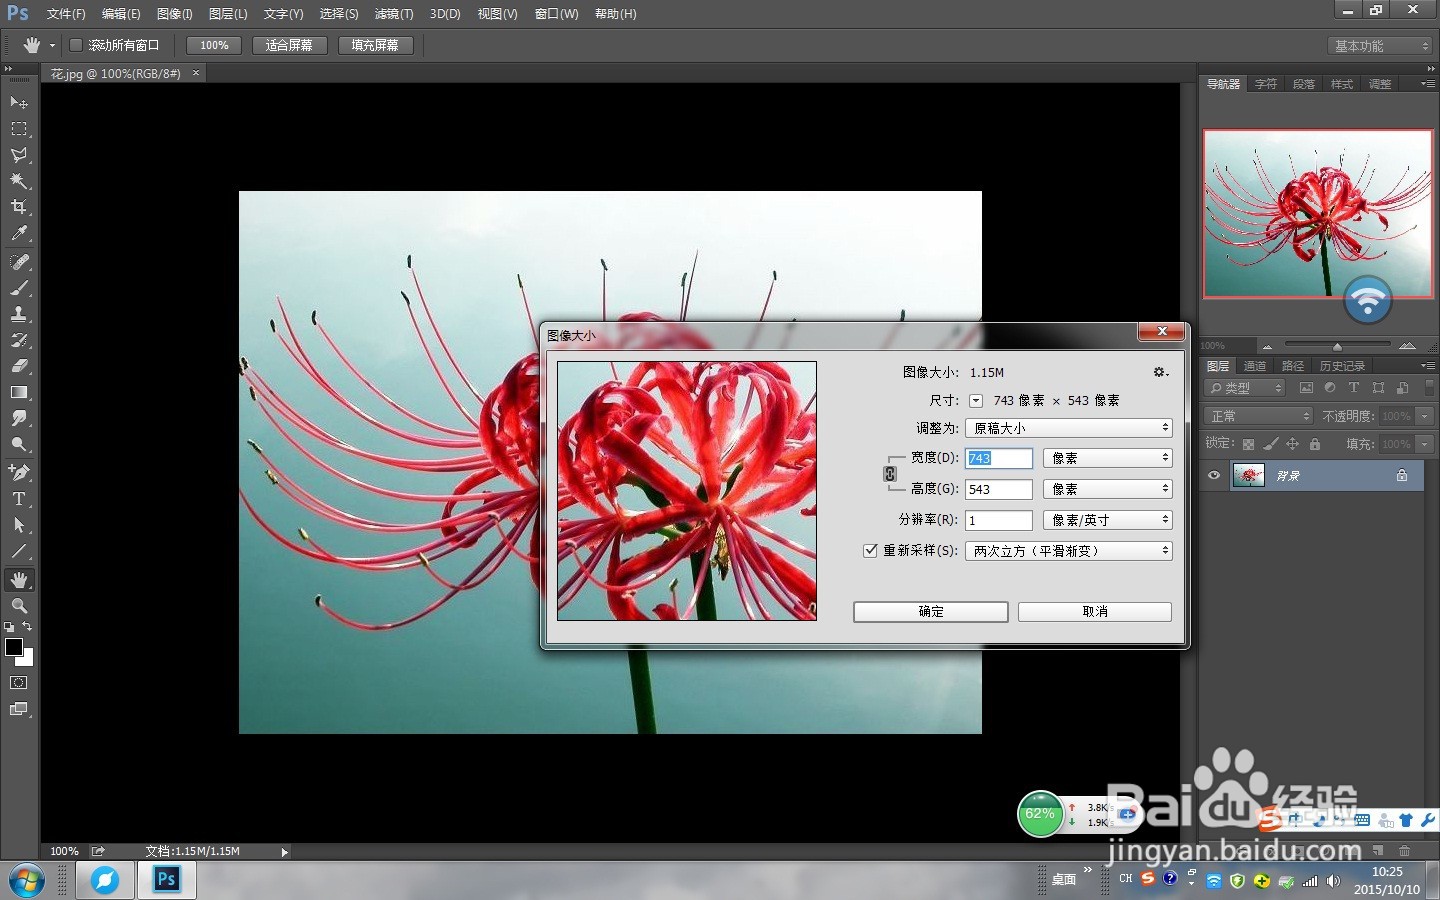The height and width of the screenshot is (900, 1440).
Task: Toggle lock all icon in Layers
Action: tap(1315, 444)
